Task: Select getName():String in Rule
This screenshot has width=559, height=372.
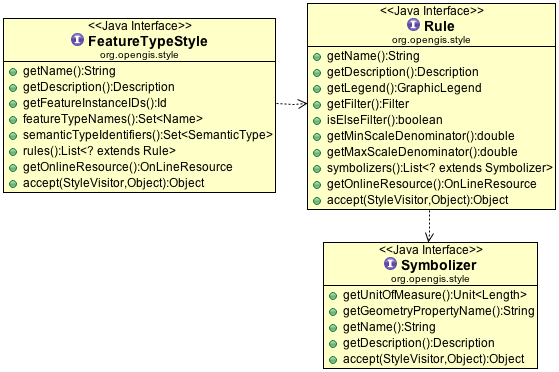Action: (373, 56)
